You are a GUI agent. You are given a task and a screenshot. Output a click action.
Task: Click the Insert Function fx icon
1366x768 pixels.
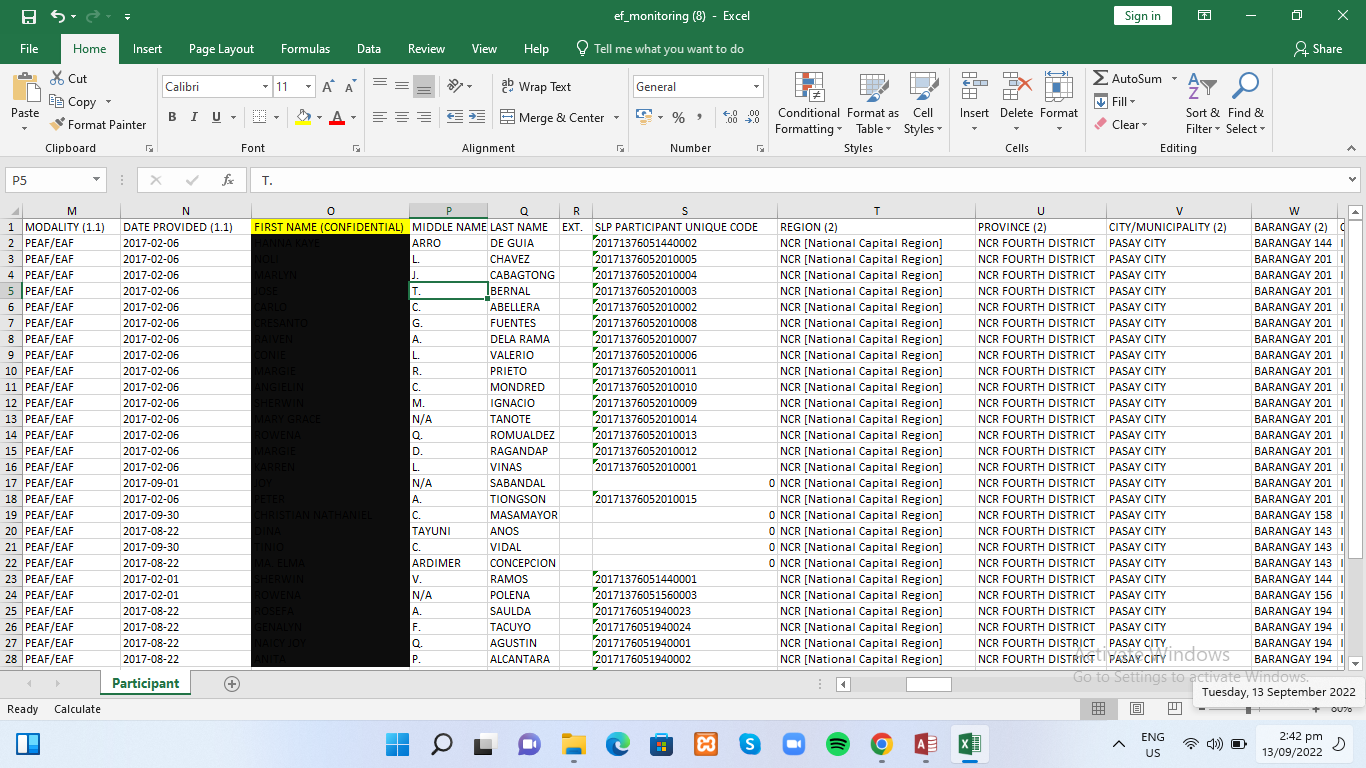tap(228, 180)
